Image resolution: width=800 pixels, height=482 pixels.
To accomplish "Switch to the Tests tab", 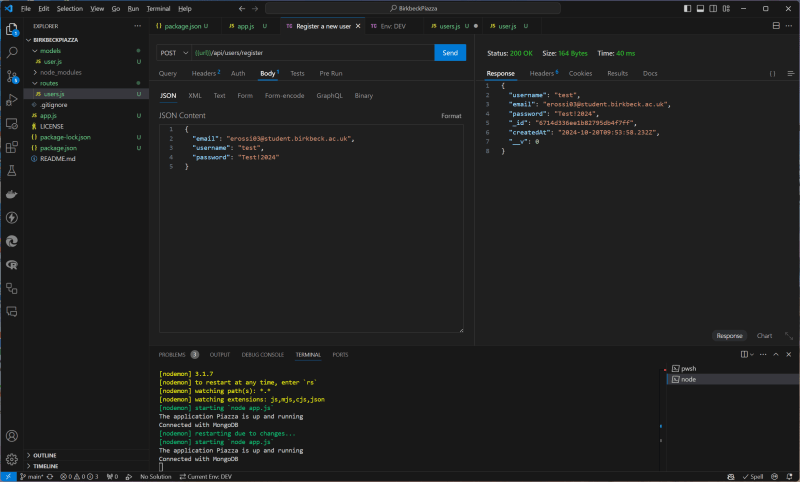I will [297, 73].
